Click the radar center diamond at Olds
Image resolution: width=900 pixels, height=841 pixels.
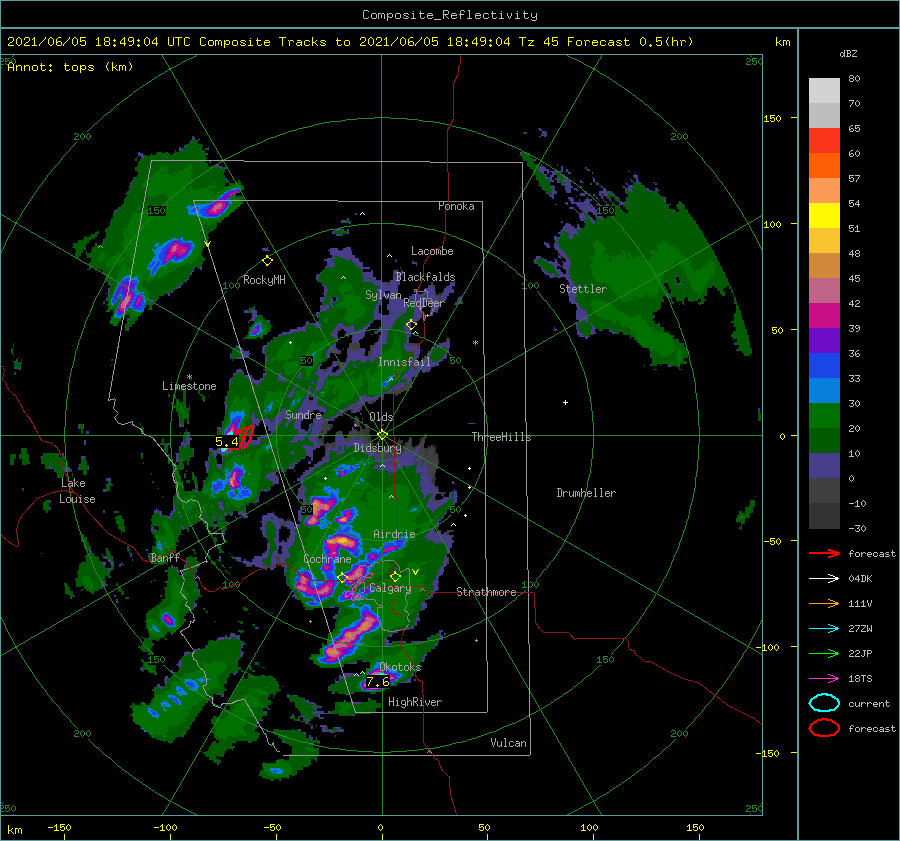tap(382, 435)
